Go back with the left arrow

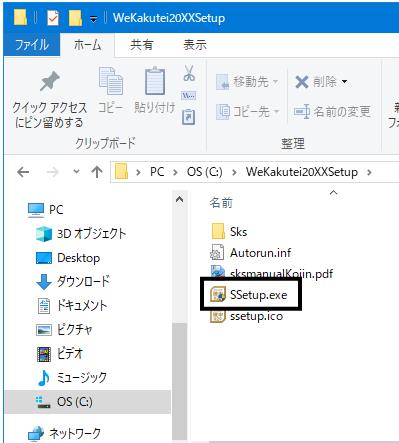(x=23, y=172)
